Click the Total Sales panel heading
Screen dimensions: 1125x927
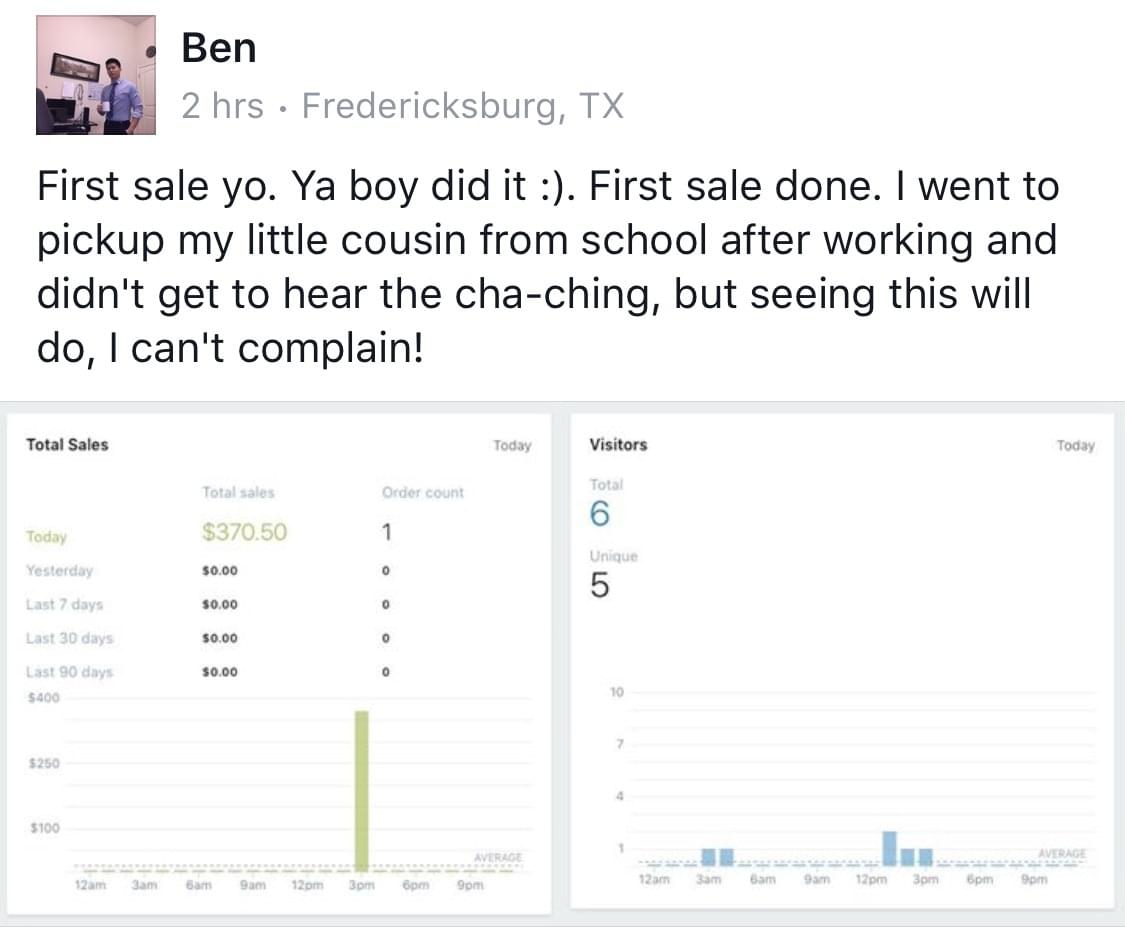click(x=67, y=445)
